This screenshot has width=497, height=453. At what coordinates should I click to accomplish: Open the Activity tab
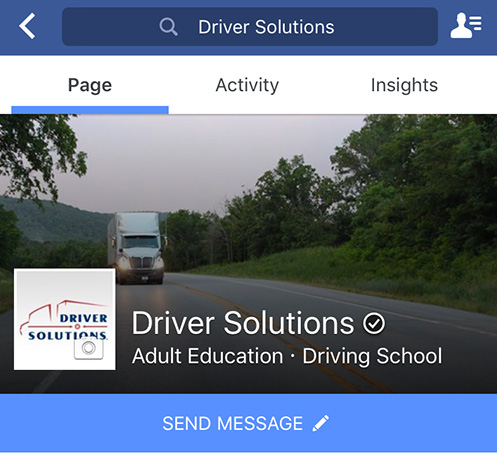point(247,85)
